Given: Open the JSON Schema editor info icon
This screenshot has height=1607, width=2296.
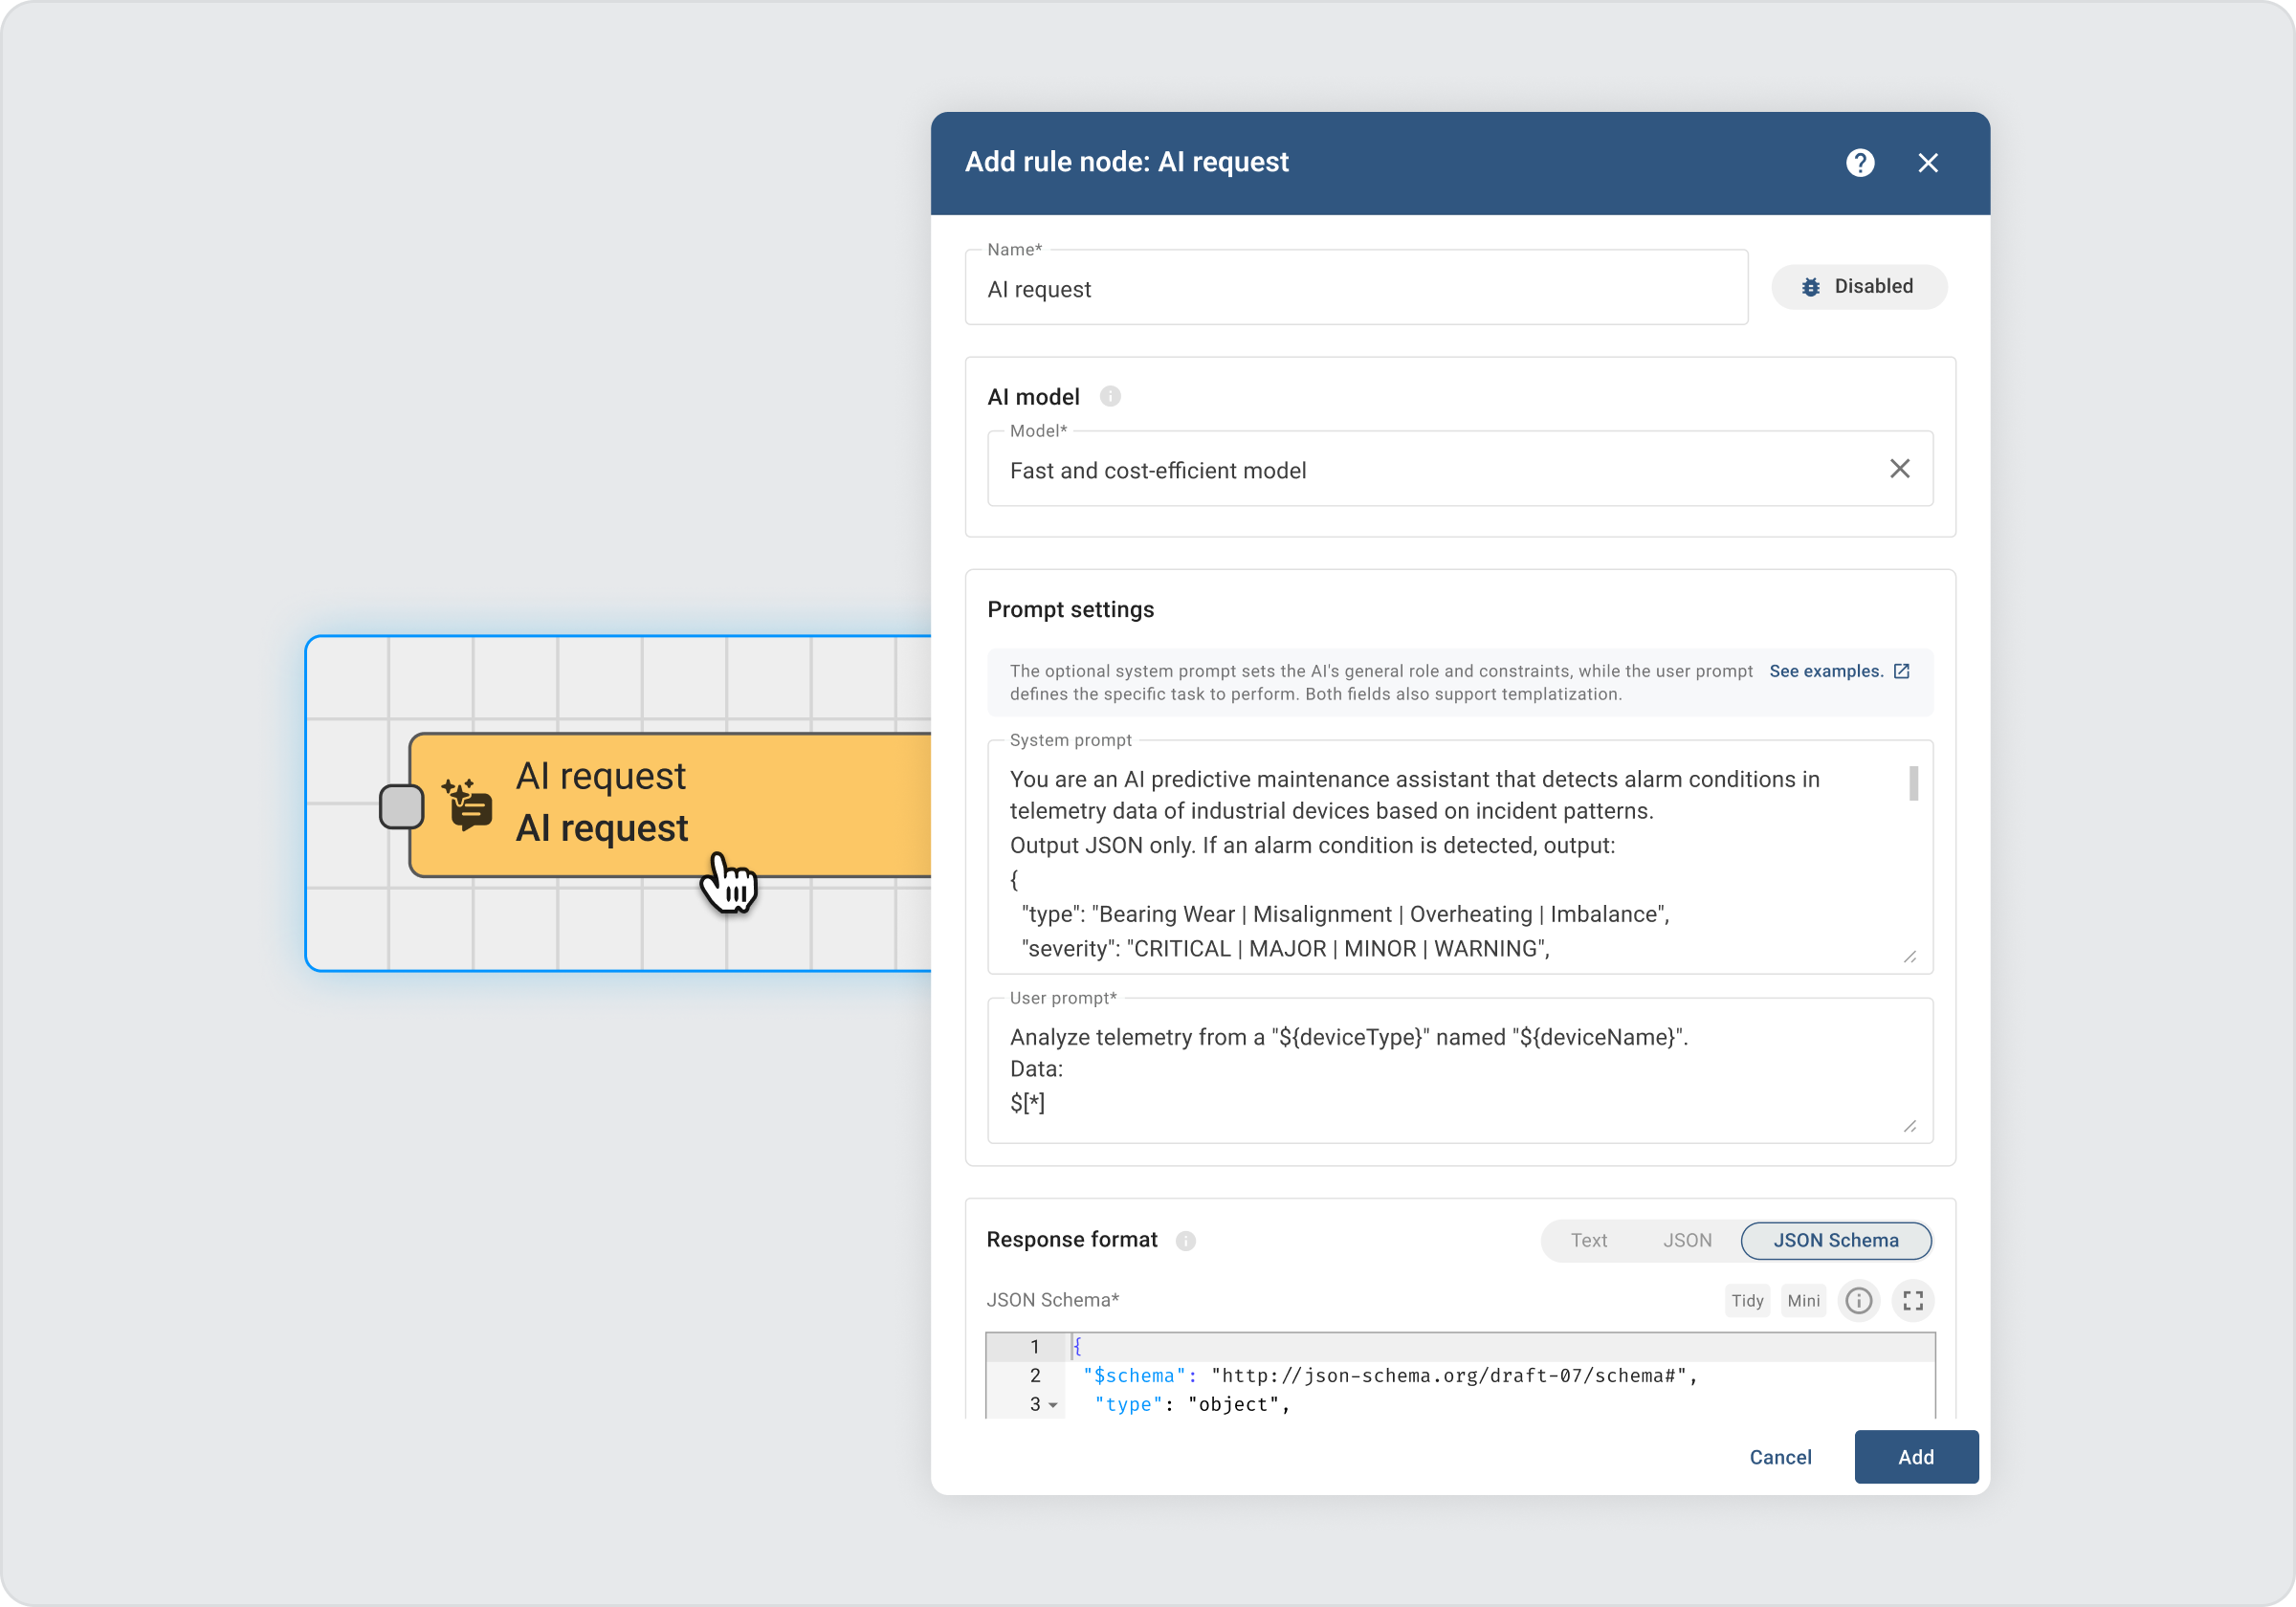Looking at the screenshot, I should point(1858,1300).
